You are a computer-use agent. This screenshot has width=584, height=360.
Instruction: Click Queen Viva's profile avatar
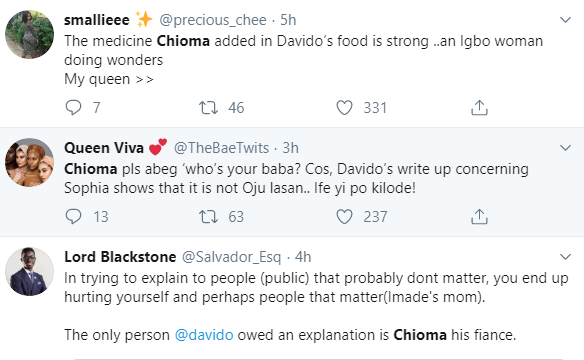click(x=29, y=162)
